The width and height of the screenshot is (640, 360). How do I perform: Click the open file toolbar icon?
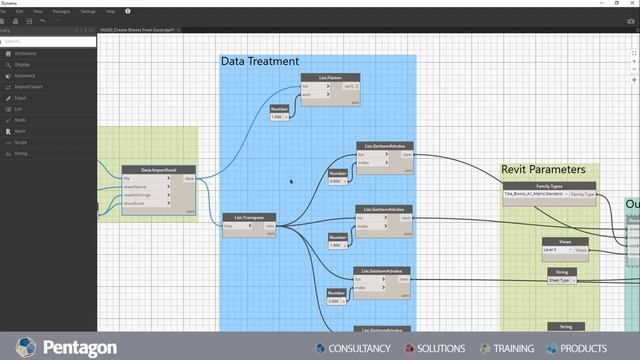(x=15, y=21)
